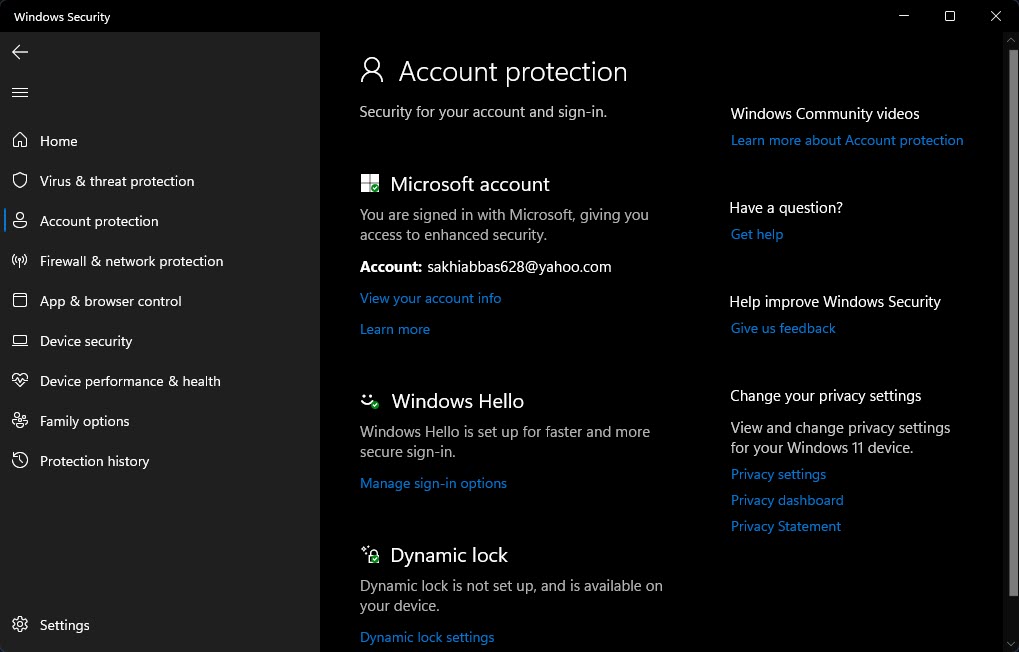Image resolution: width=1019 pixels, height=652 pixels.
Task: Click Learn more under Microsoft account
Action: click(394, 330)
